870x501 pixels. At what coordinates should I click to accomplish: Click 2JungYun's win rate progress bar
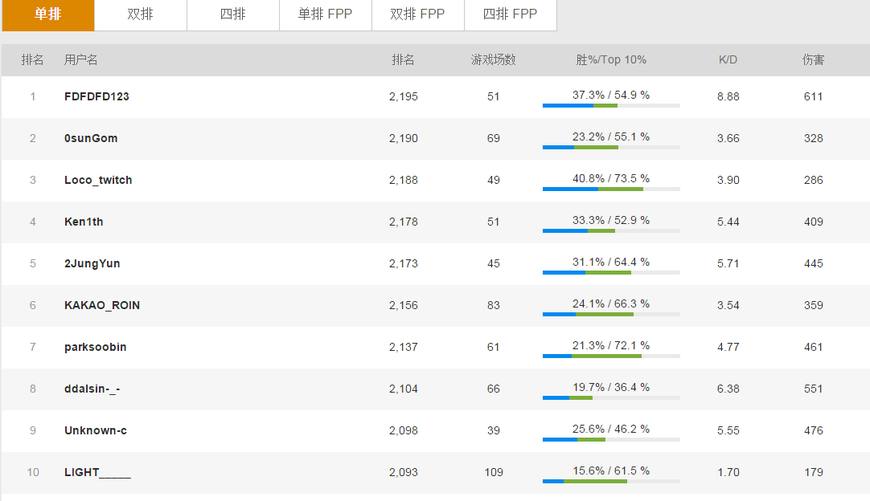click(x=611, y=272)
